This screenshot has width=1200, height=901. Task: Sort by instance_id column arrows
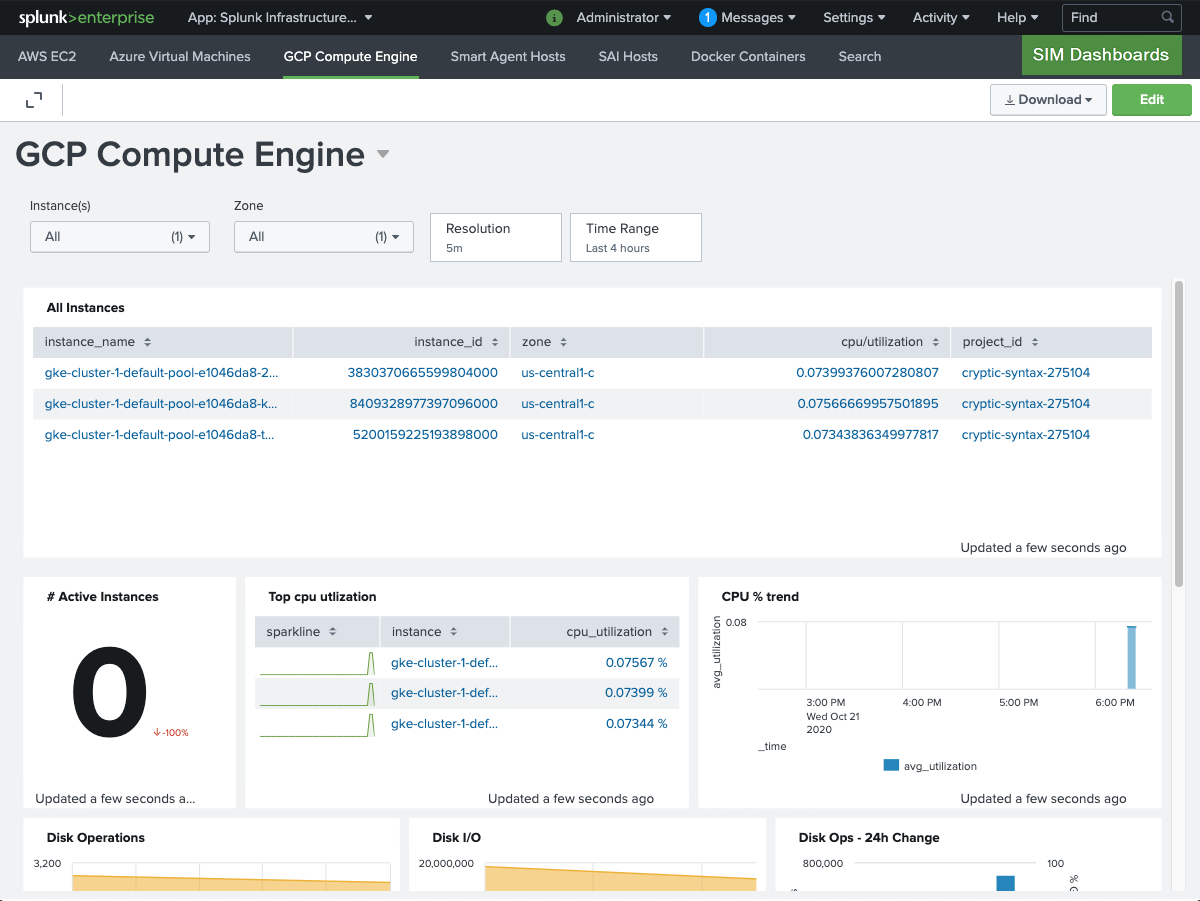pos(494,342)
